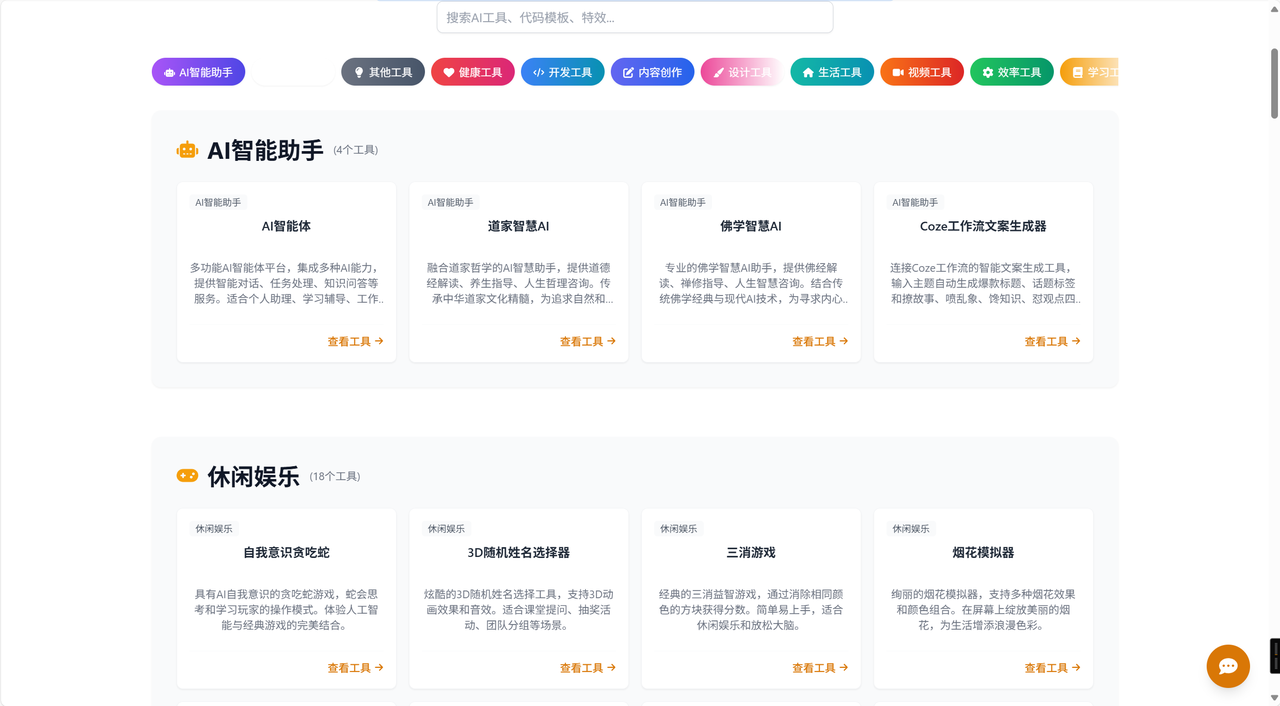Focus the 搜索AI工具 search field
This screenshot has width=1280, height=706.
(x=635, y=17)
